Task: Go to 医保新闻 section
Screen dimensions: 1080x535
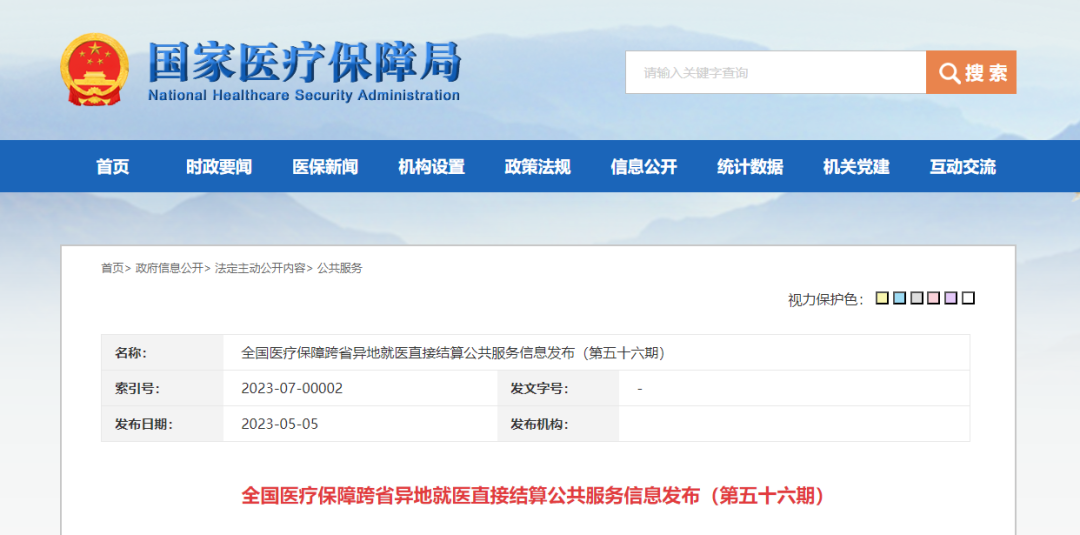Action: pos(325,167)
